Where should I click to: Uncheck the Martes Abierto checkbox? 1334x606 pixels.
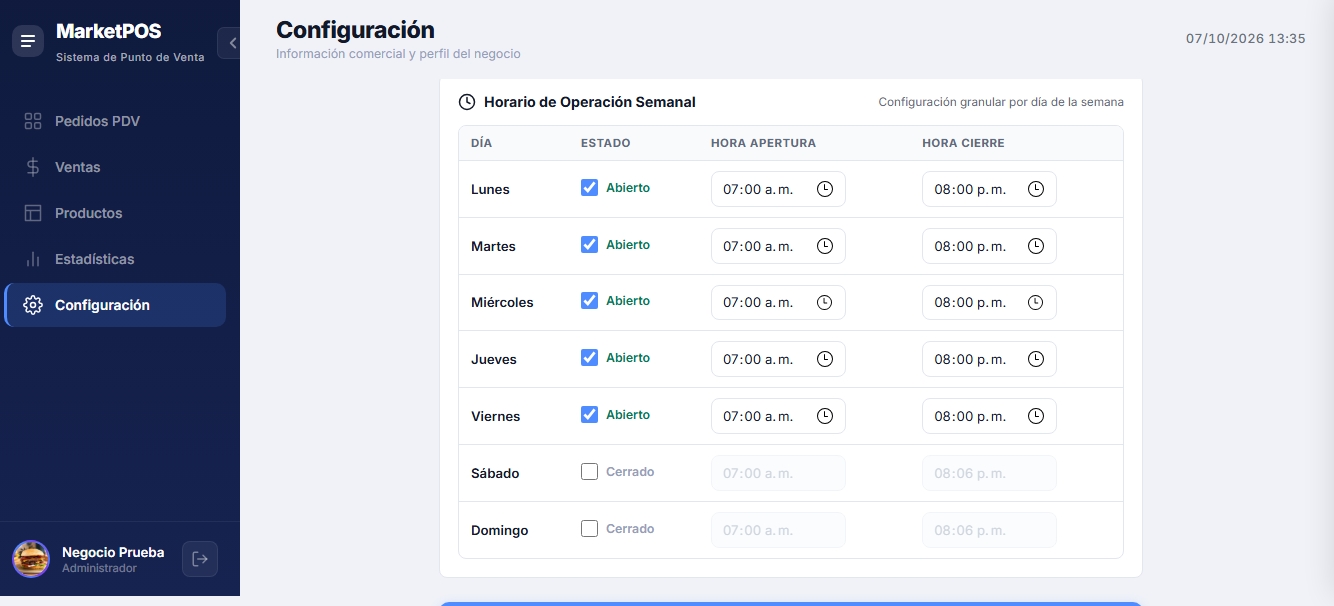click(x=590, y=245)
